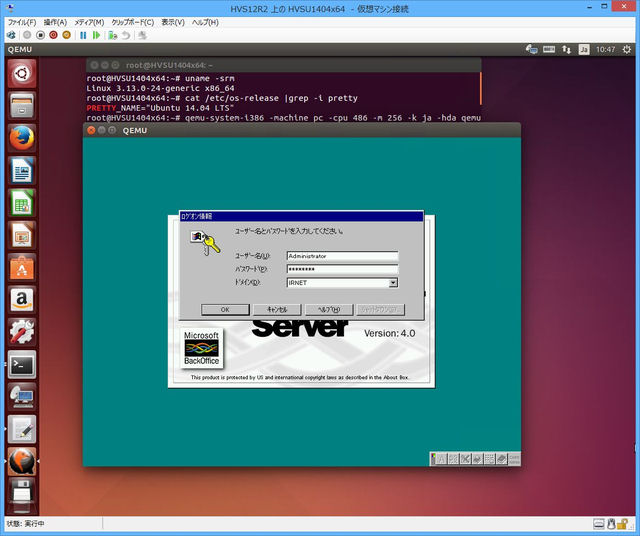Click the Ja input method indicator
Screen dimensions: 640x536
(584, 49)
